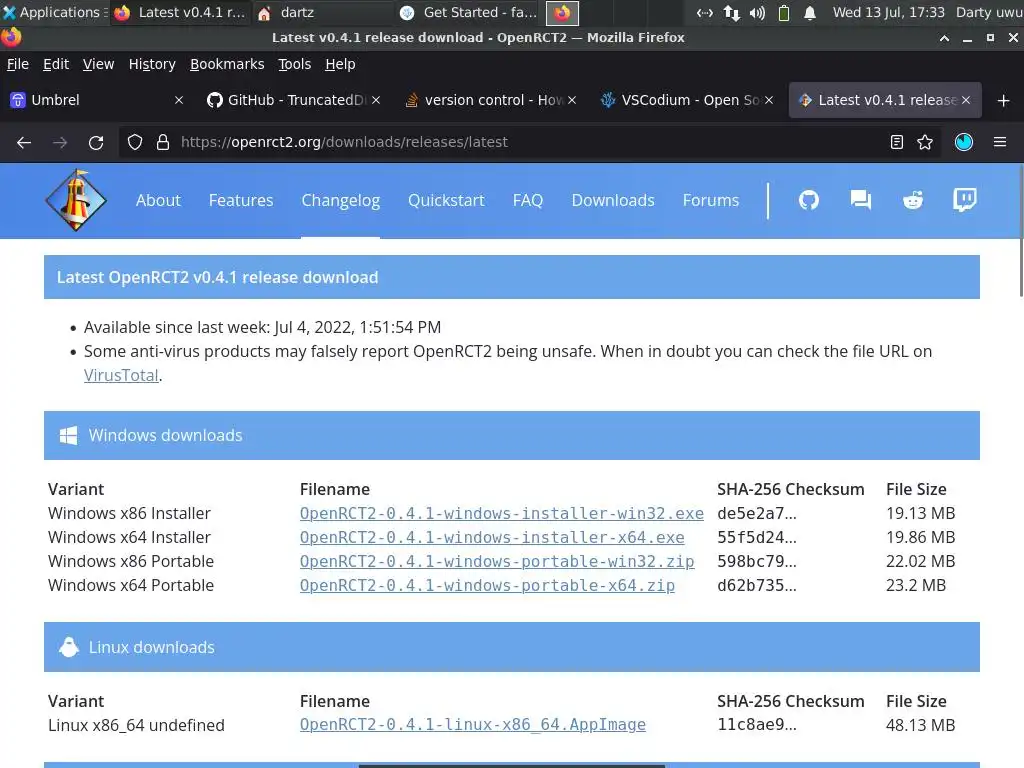
Task: Click the network up-down arrows panel icon
Action: click(x=731, y=12)
